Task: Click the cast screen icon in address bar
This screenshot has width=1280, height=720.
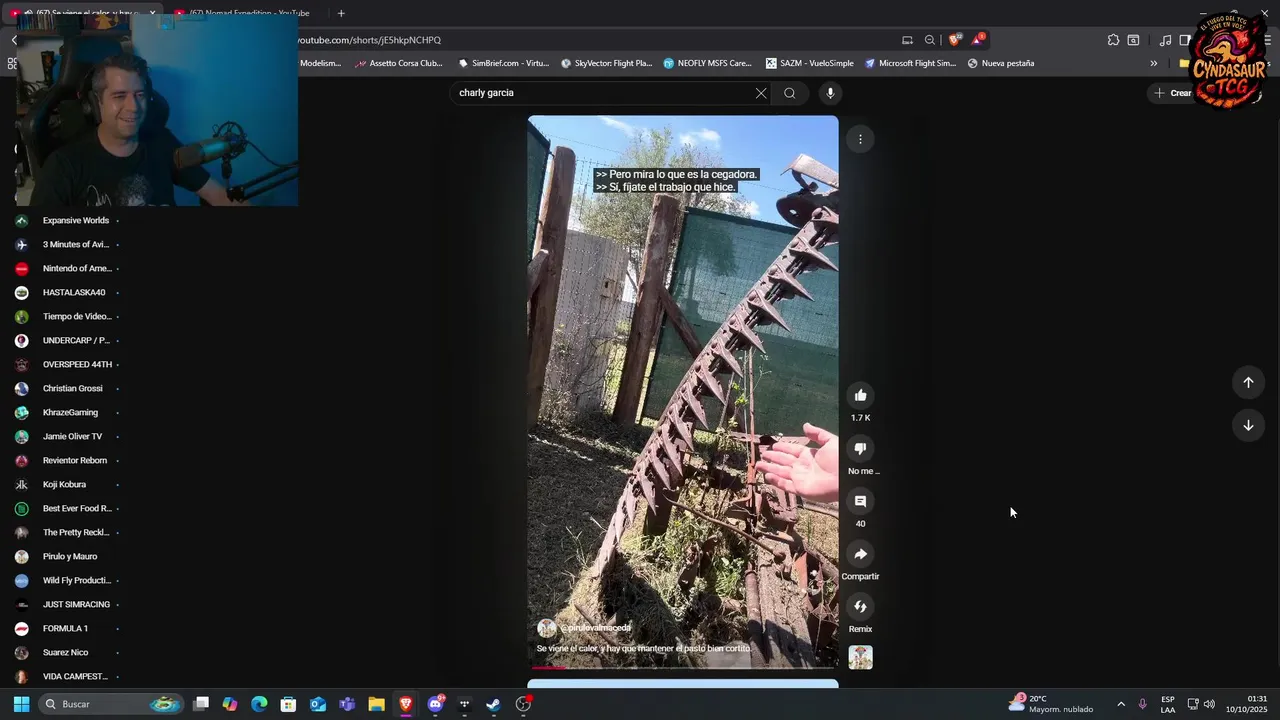Action: [x=907, y=40]
